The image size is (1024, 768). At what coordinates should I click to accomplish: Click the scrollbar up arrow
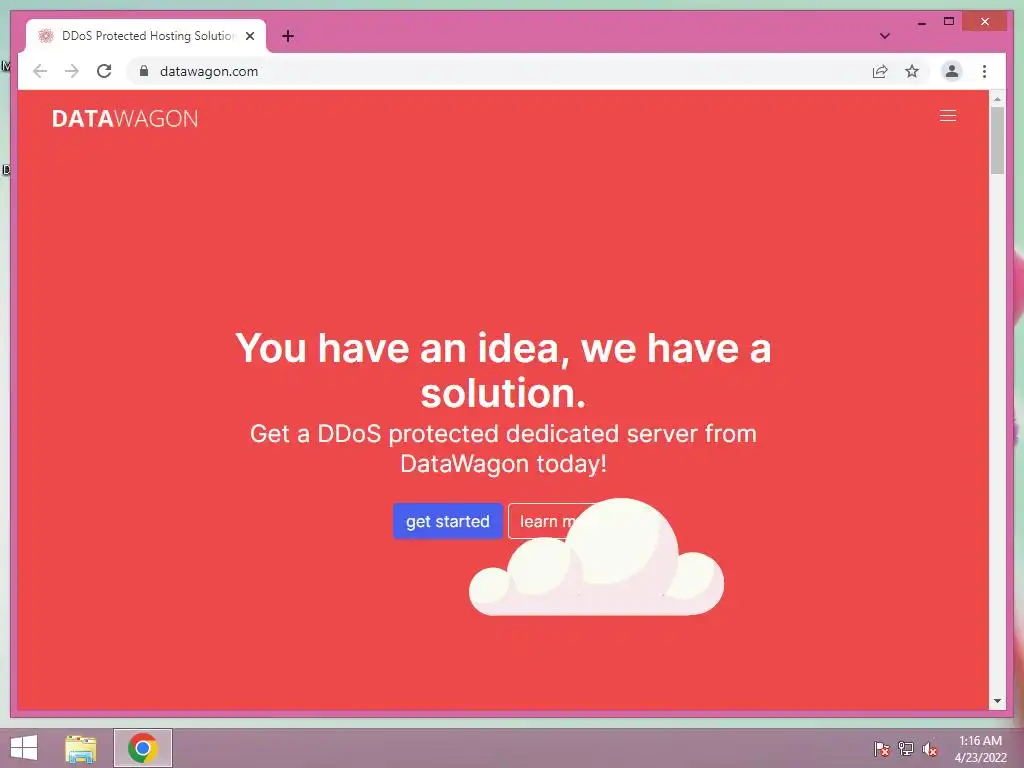(x=997, y=99)
